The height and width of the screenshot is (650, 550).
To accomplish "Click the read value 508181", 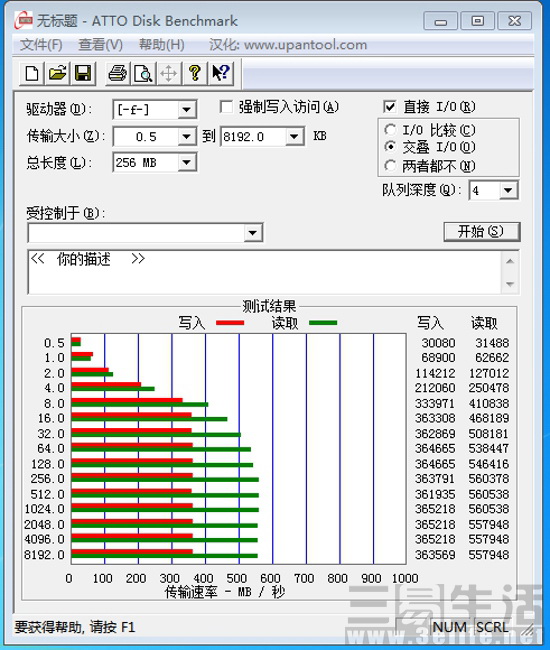I will coord(489,434).
